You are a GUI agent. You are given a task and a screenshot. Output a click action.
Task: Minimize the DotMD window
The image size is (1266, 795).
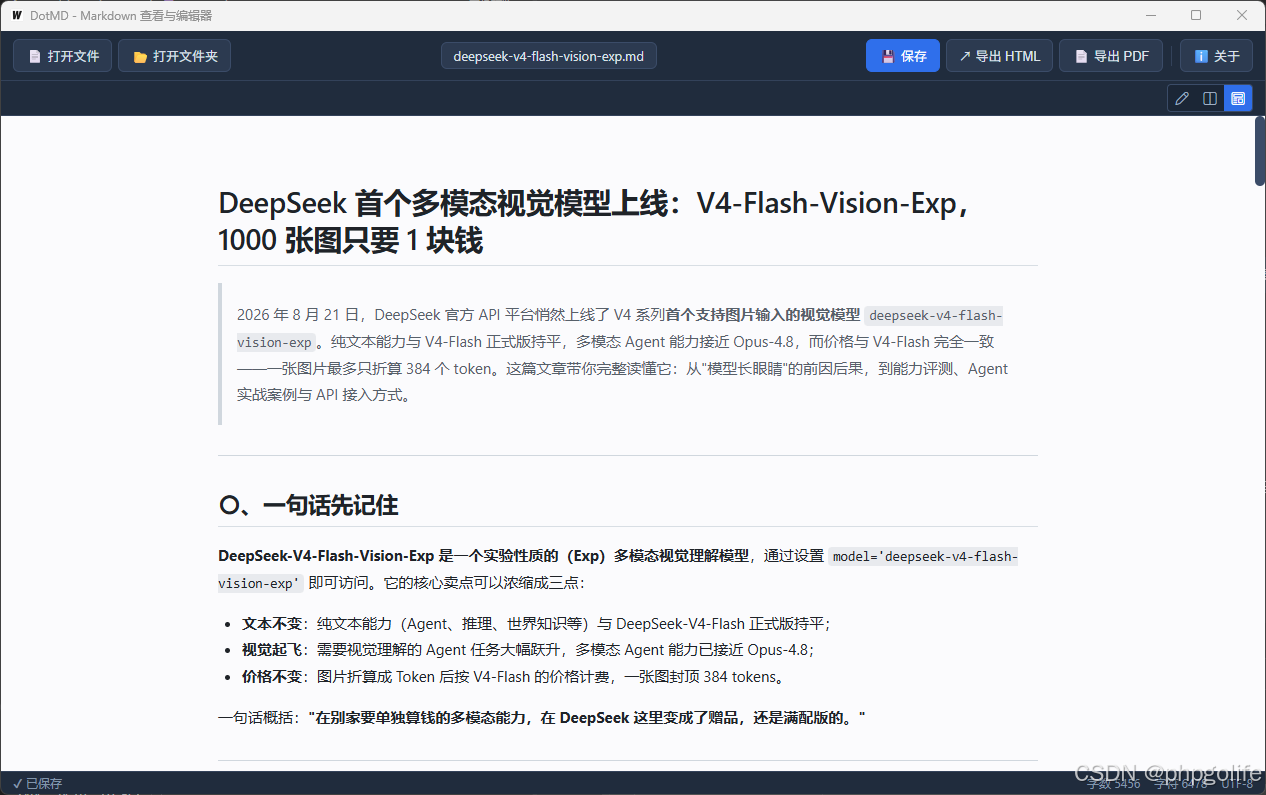[1151, 15]
